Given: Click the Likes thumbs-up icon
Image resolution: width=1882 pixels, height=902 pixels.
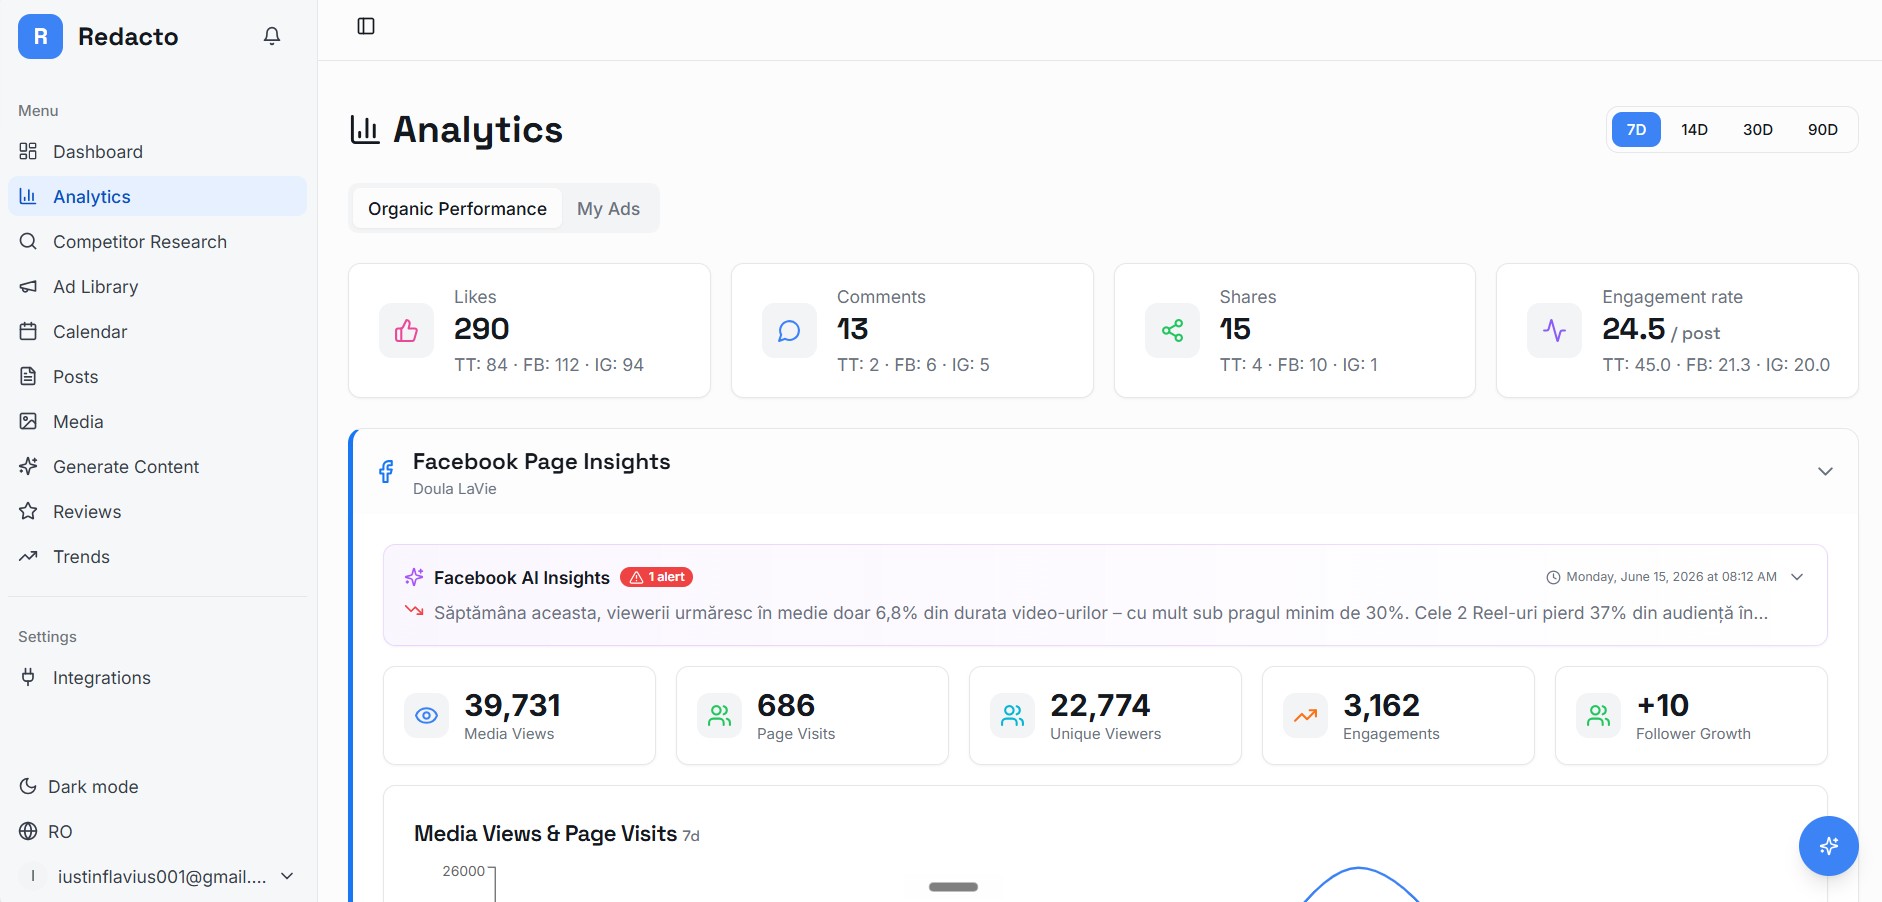Looking at the screenshot, I should tap(406, 331).
